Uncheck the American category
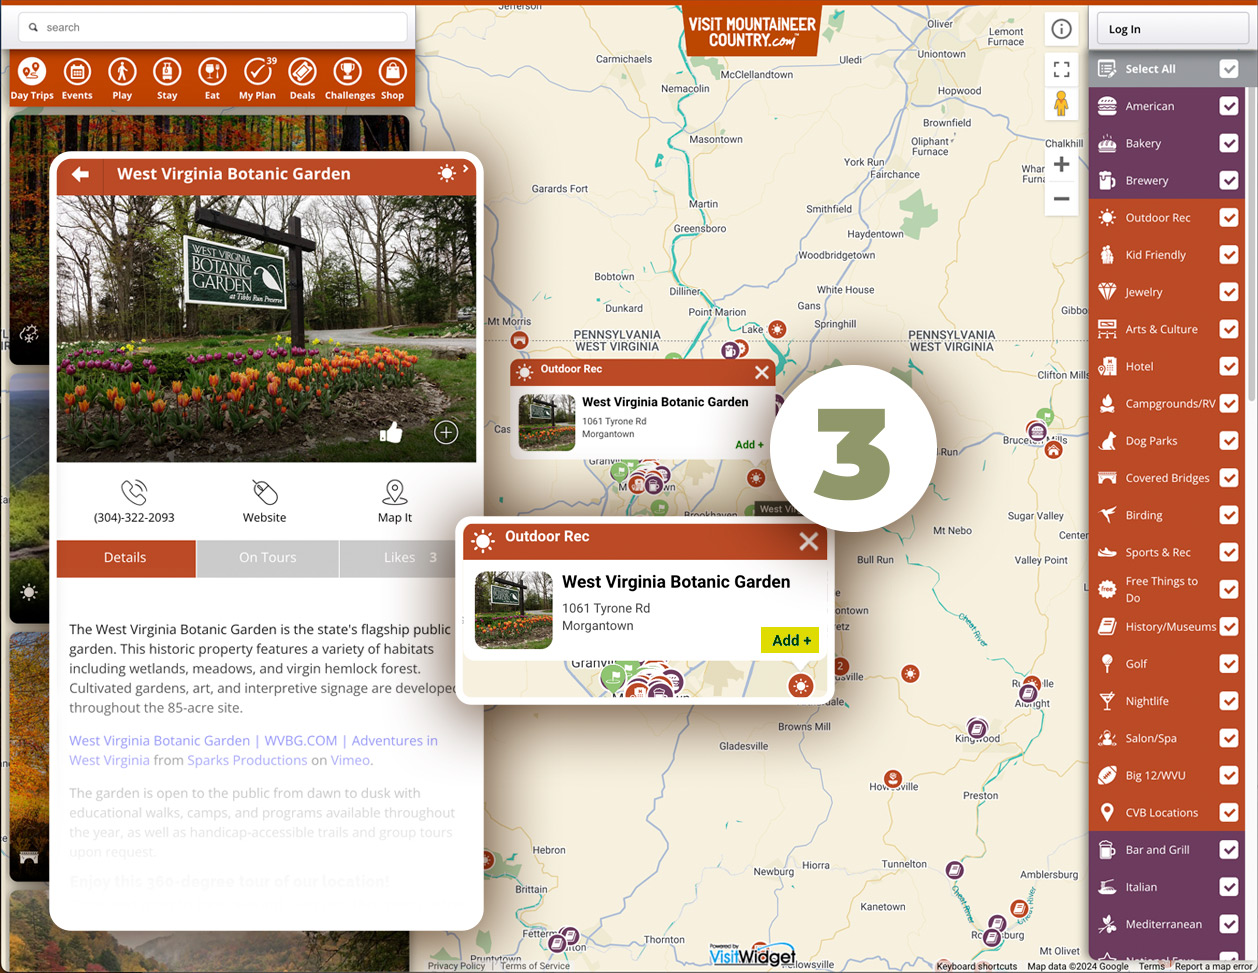 (1229, 106)
